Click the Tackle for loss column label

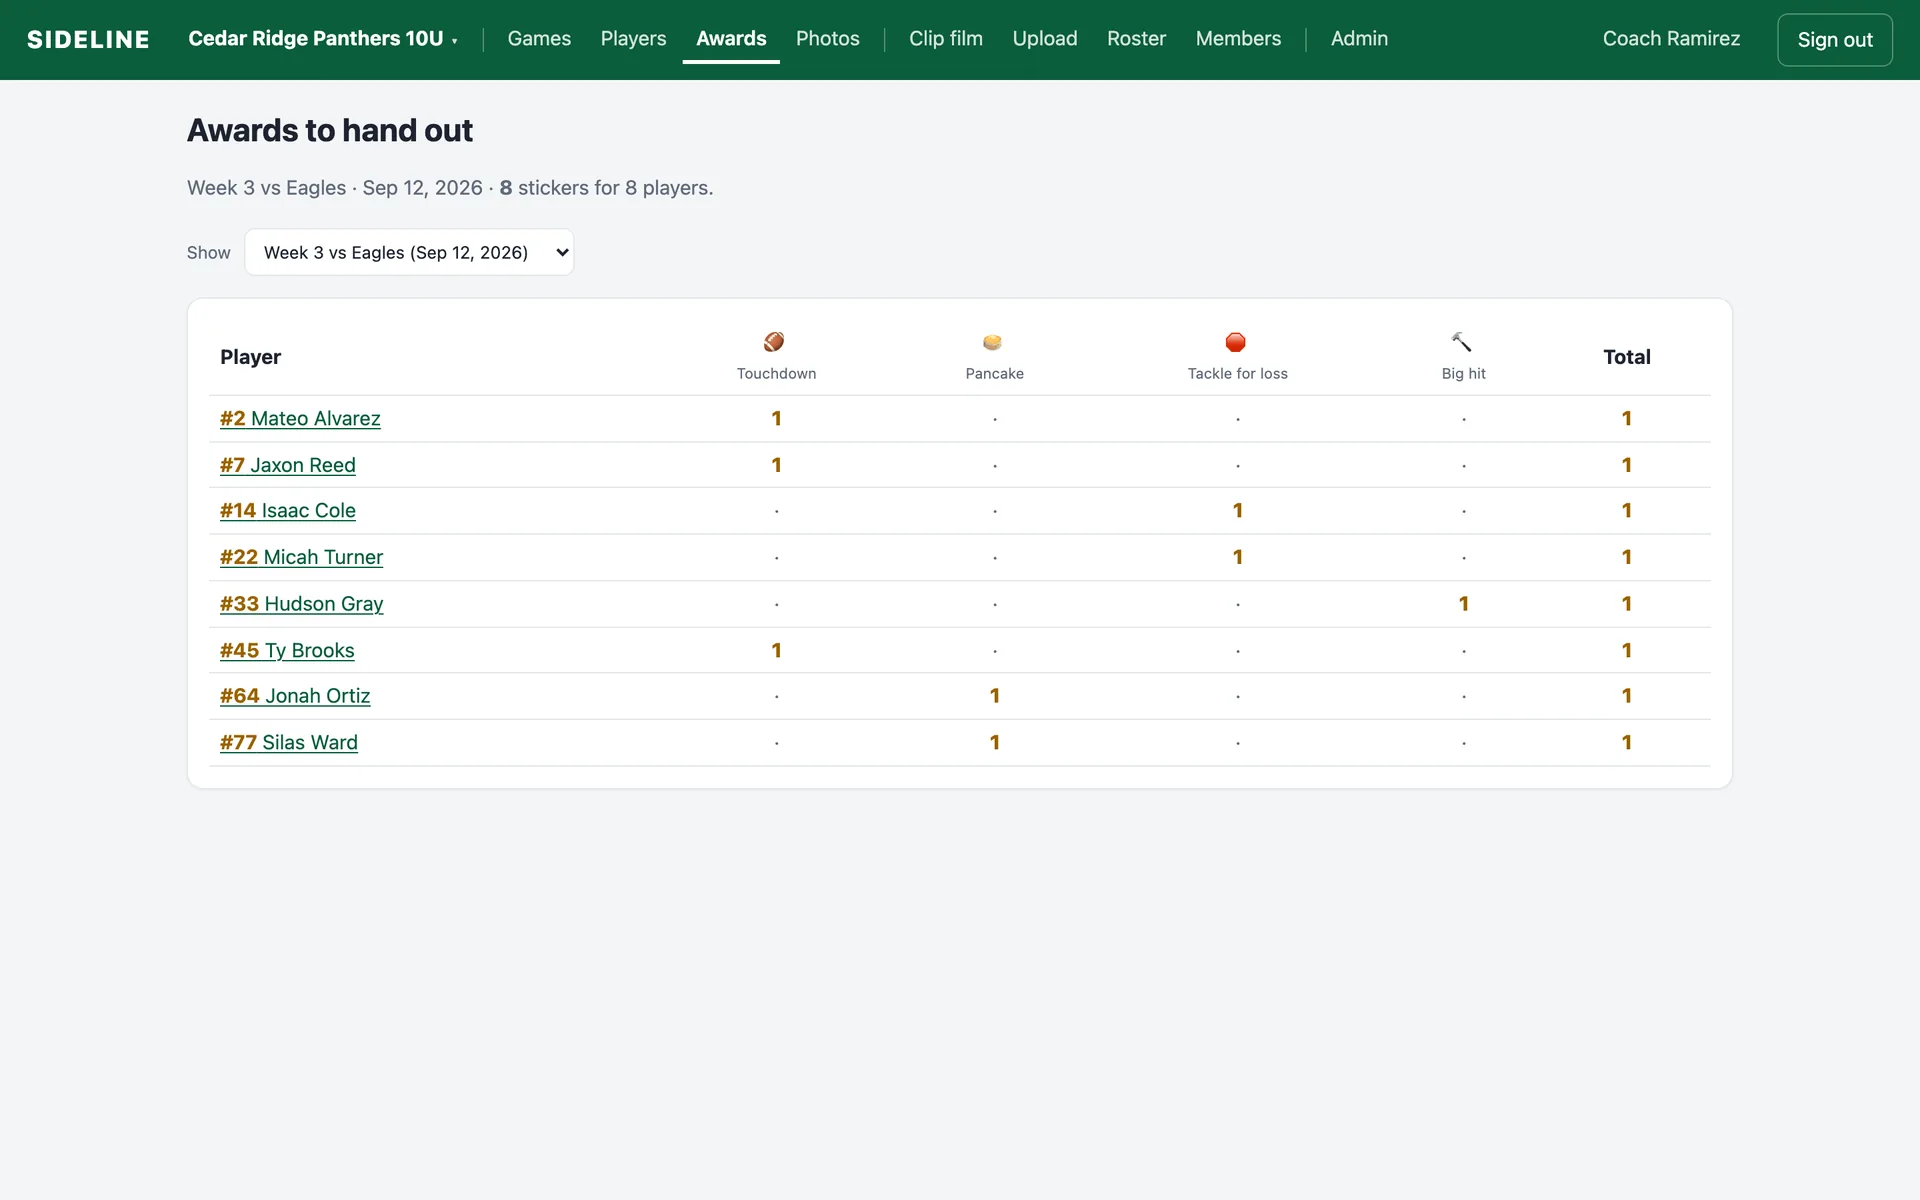tap(1238, 374)
